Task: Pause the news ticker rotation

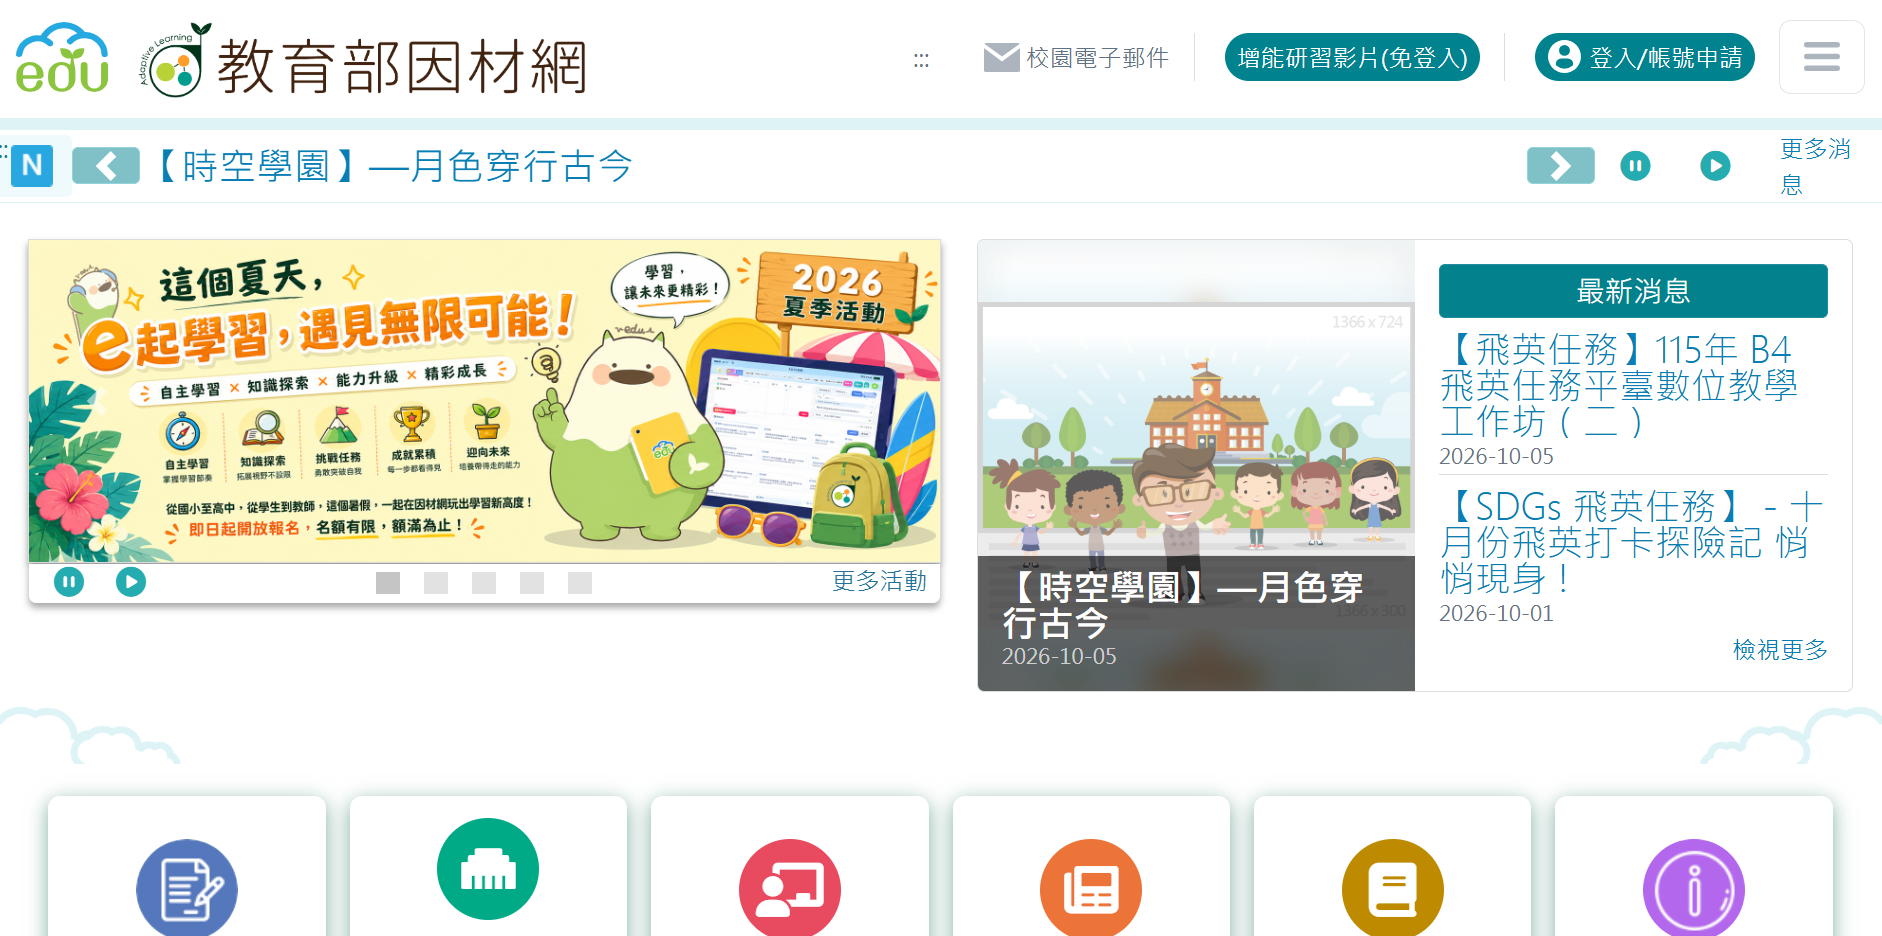Action: pos(1635,166)
